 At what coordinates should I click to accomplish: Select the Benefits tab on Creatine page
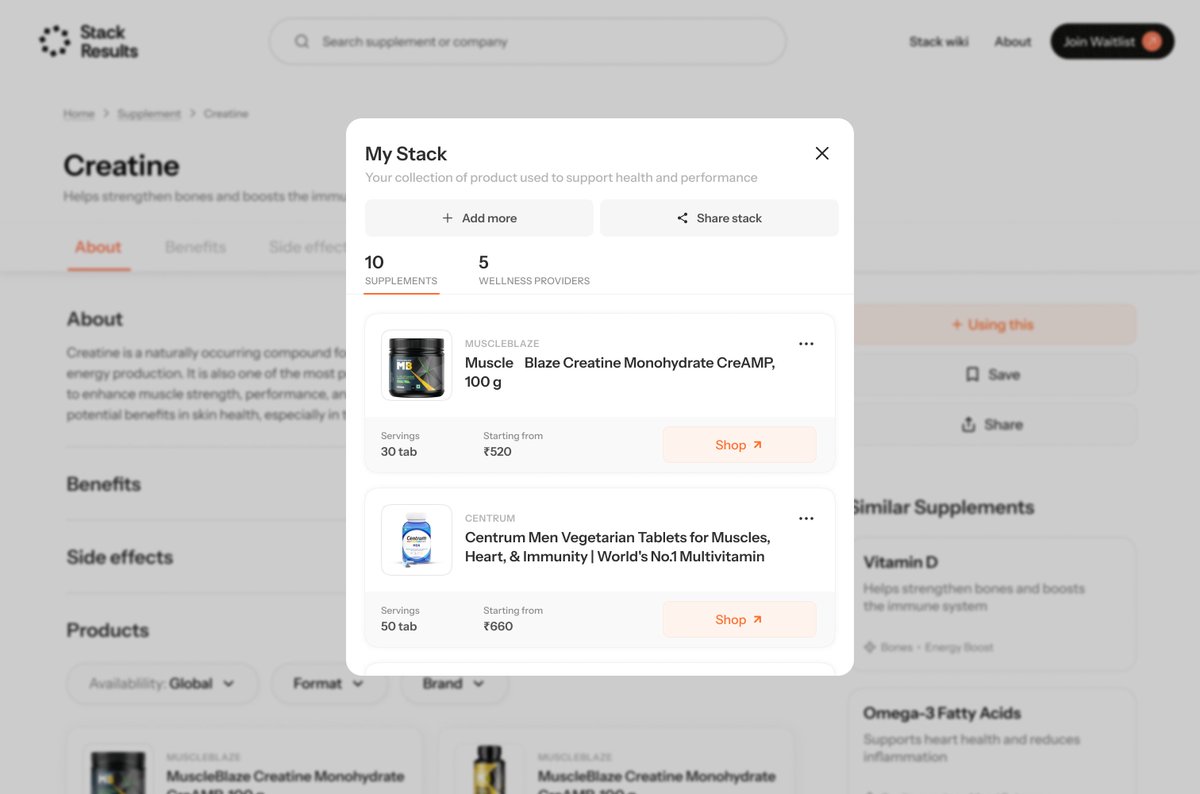click(196, 247)
